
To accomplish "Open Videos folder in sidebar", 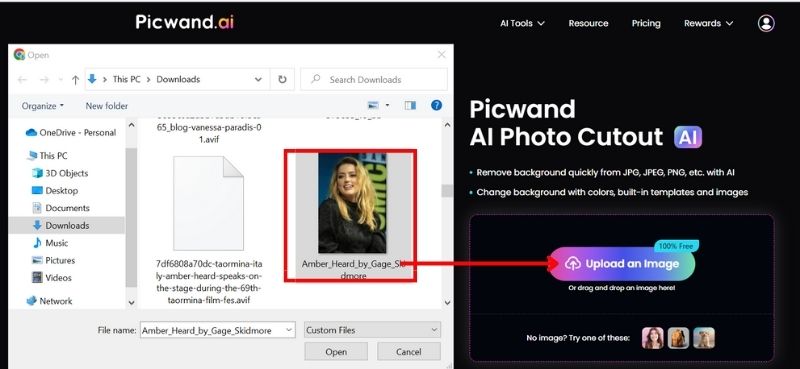I will pyautogui.click(x=52, y=278).
